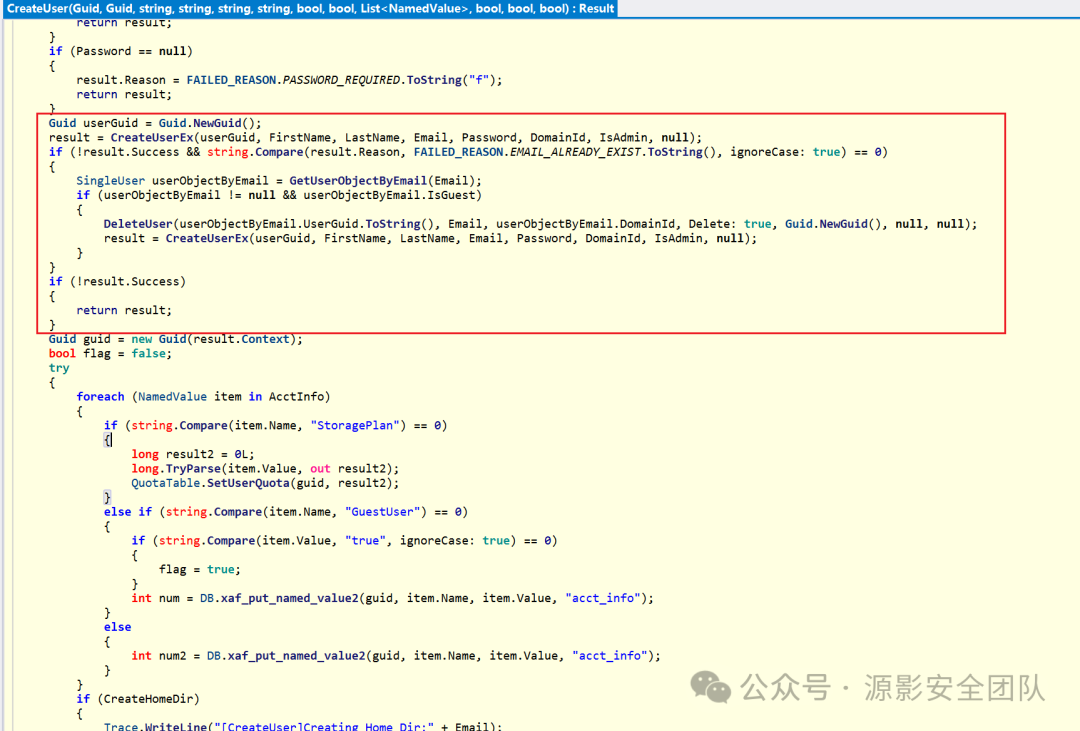Viewport: 1080px width, 731px height.
Task: Click 'result2' in 'long result2 = 0L'
Action: 189,455
